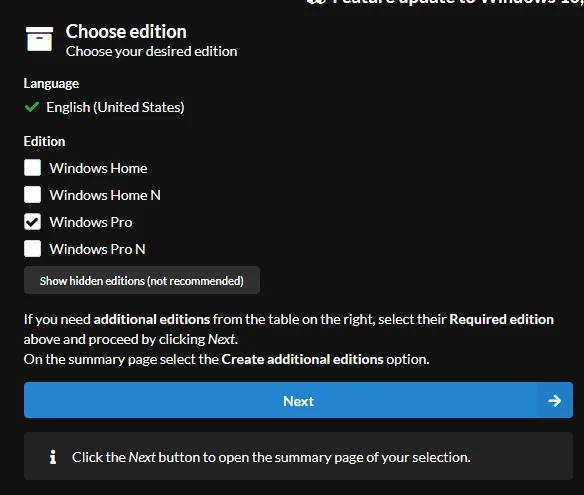Viewport: 584px width, 495px height.
Task: Click the Create additional editions bold text
Action: [302, 359]
